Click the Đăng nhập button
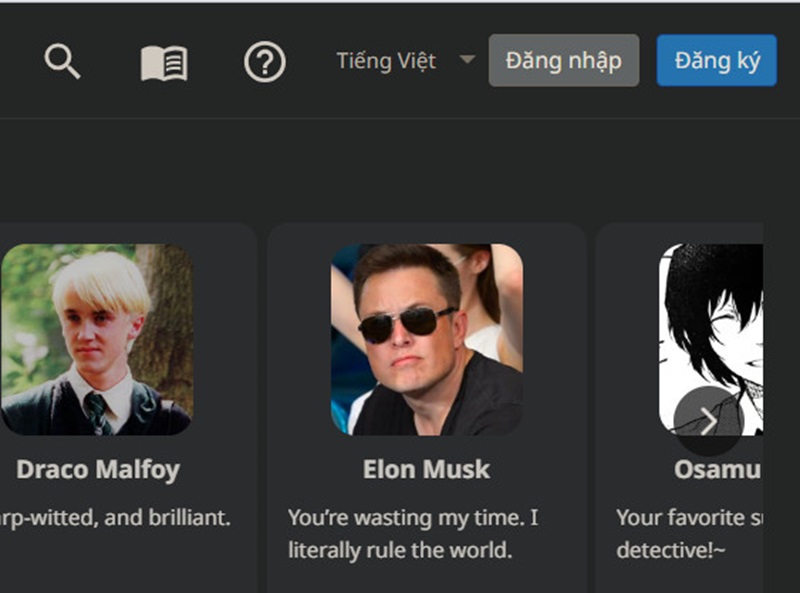 coord(563,60)
